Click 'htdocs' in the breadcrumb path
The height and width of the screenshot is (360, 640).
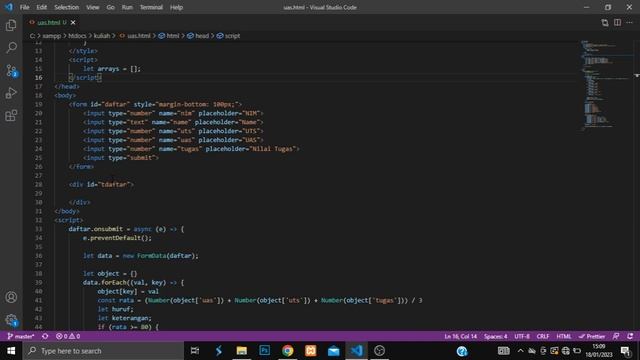[x=78, y=36]
